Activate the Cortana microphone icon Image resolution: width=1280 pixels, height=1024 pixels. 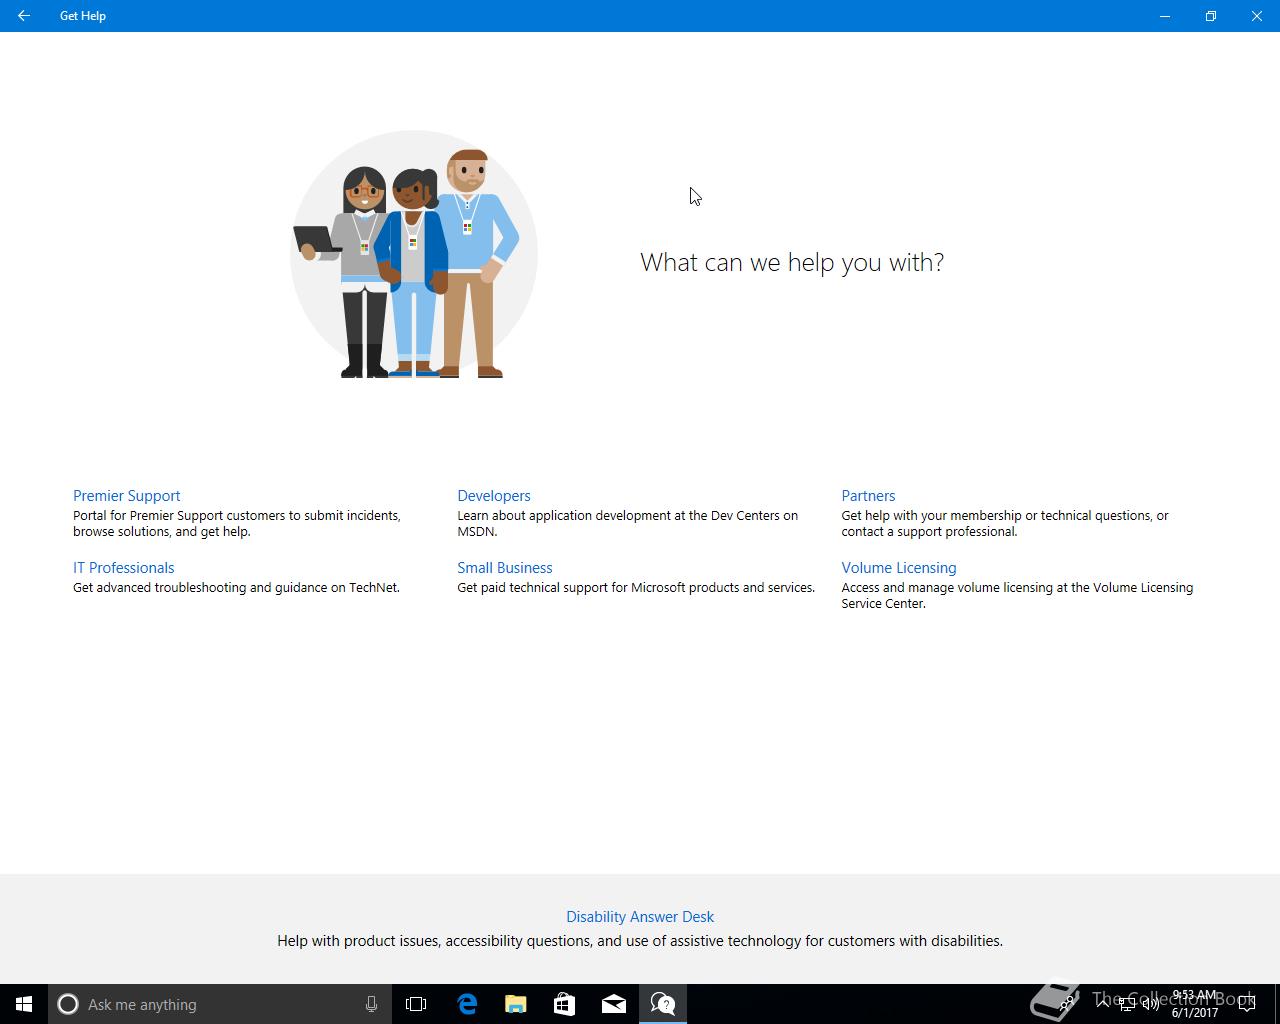(371, 1004)
